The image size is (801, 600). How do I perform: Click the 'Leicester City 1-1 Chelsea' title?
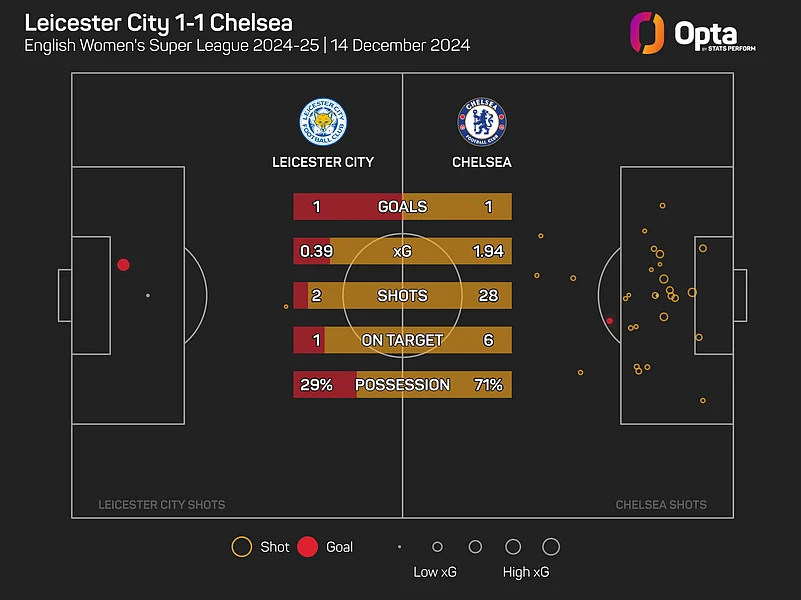coord(152,22)
